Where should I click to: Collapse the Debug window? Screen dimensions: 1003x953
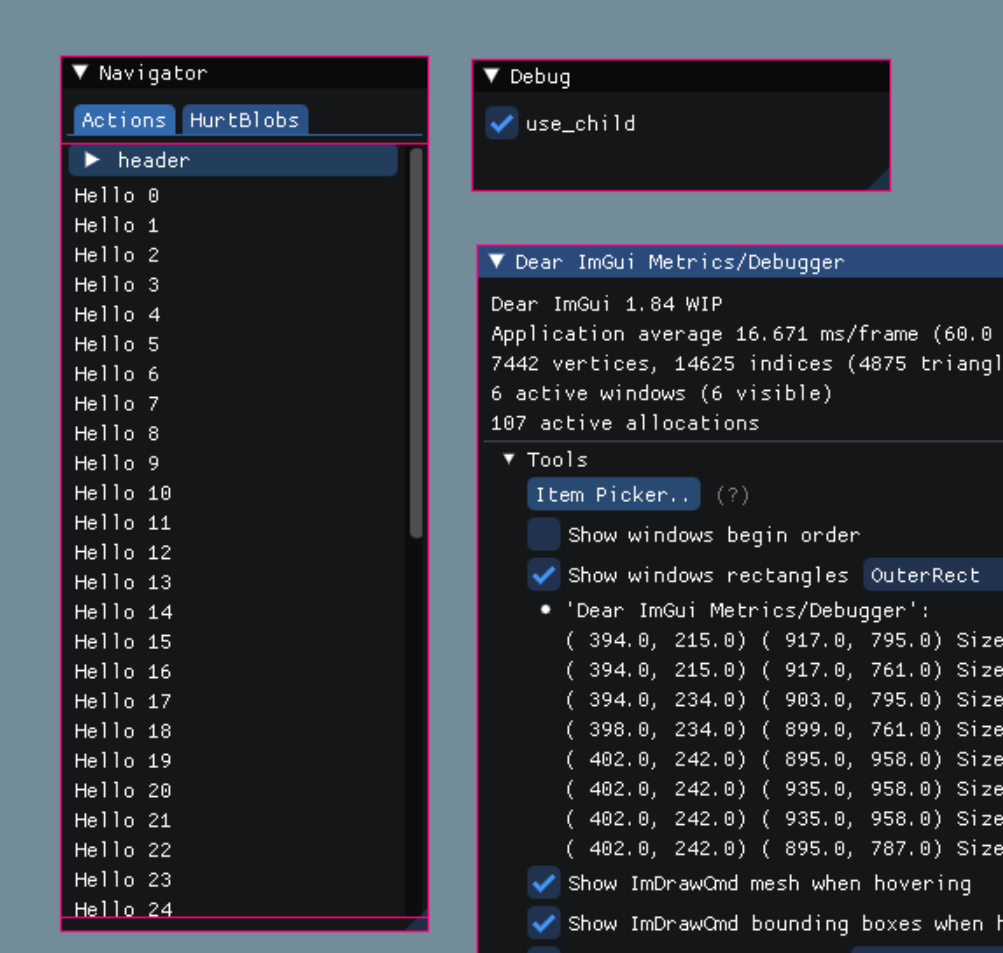[x=491, y=76]
